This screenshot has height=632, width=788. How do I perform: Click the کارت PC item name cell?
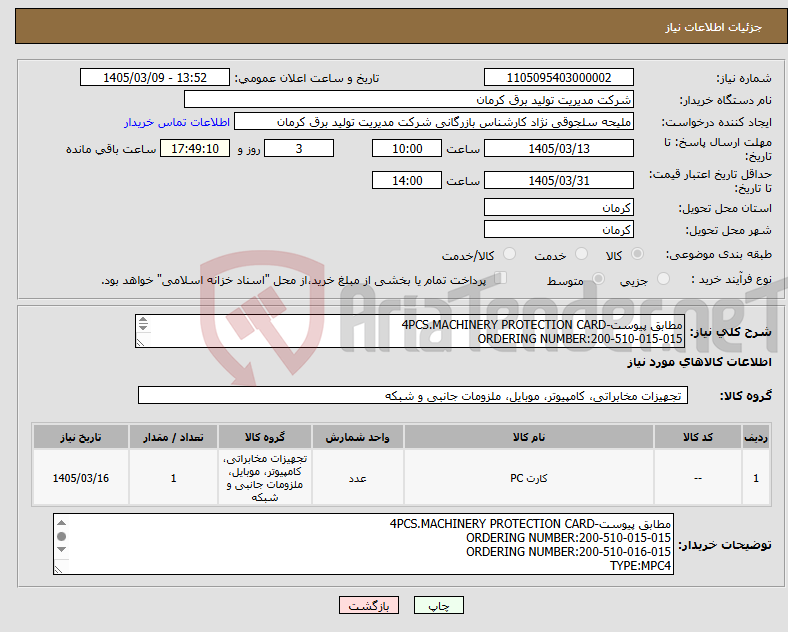pos(529,478)
